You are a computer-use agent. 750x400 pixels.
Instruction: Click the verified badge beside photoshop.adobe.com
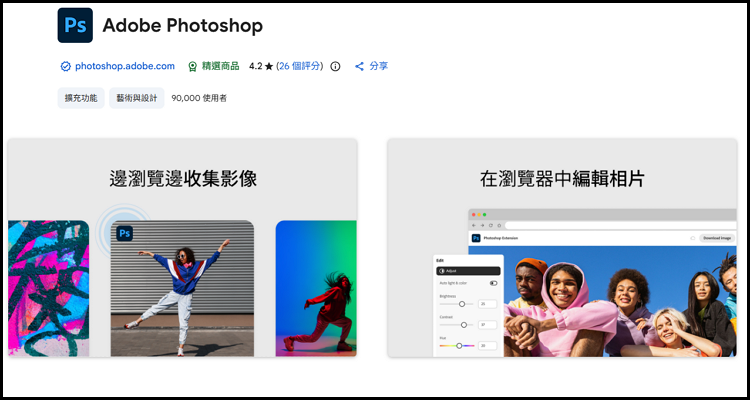tap(66, 67)
